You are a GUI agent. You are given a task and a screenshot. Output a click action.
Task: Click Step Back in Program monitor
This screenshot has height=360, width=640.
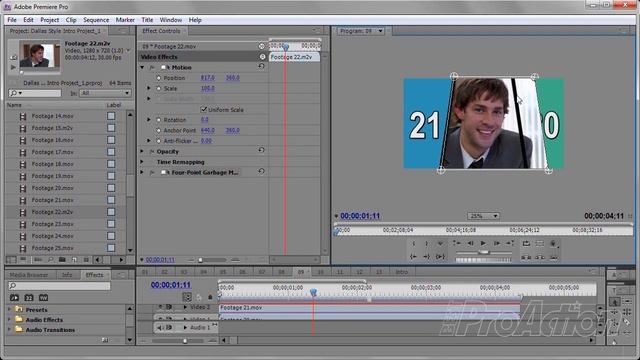tap(470, 243)
